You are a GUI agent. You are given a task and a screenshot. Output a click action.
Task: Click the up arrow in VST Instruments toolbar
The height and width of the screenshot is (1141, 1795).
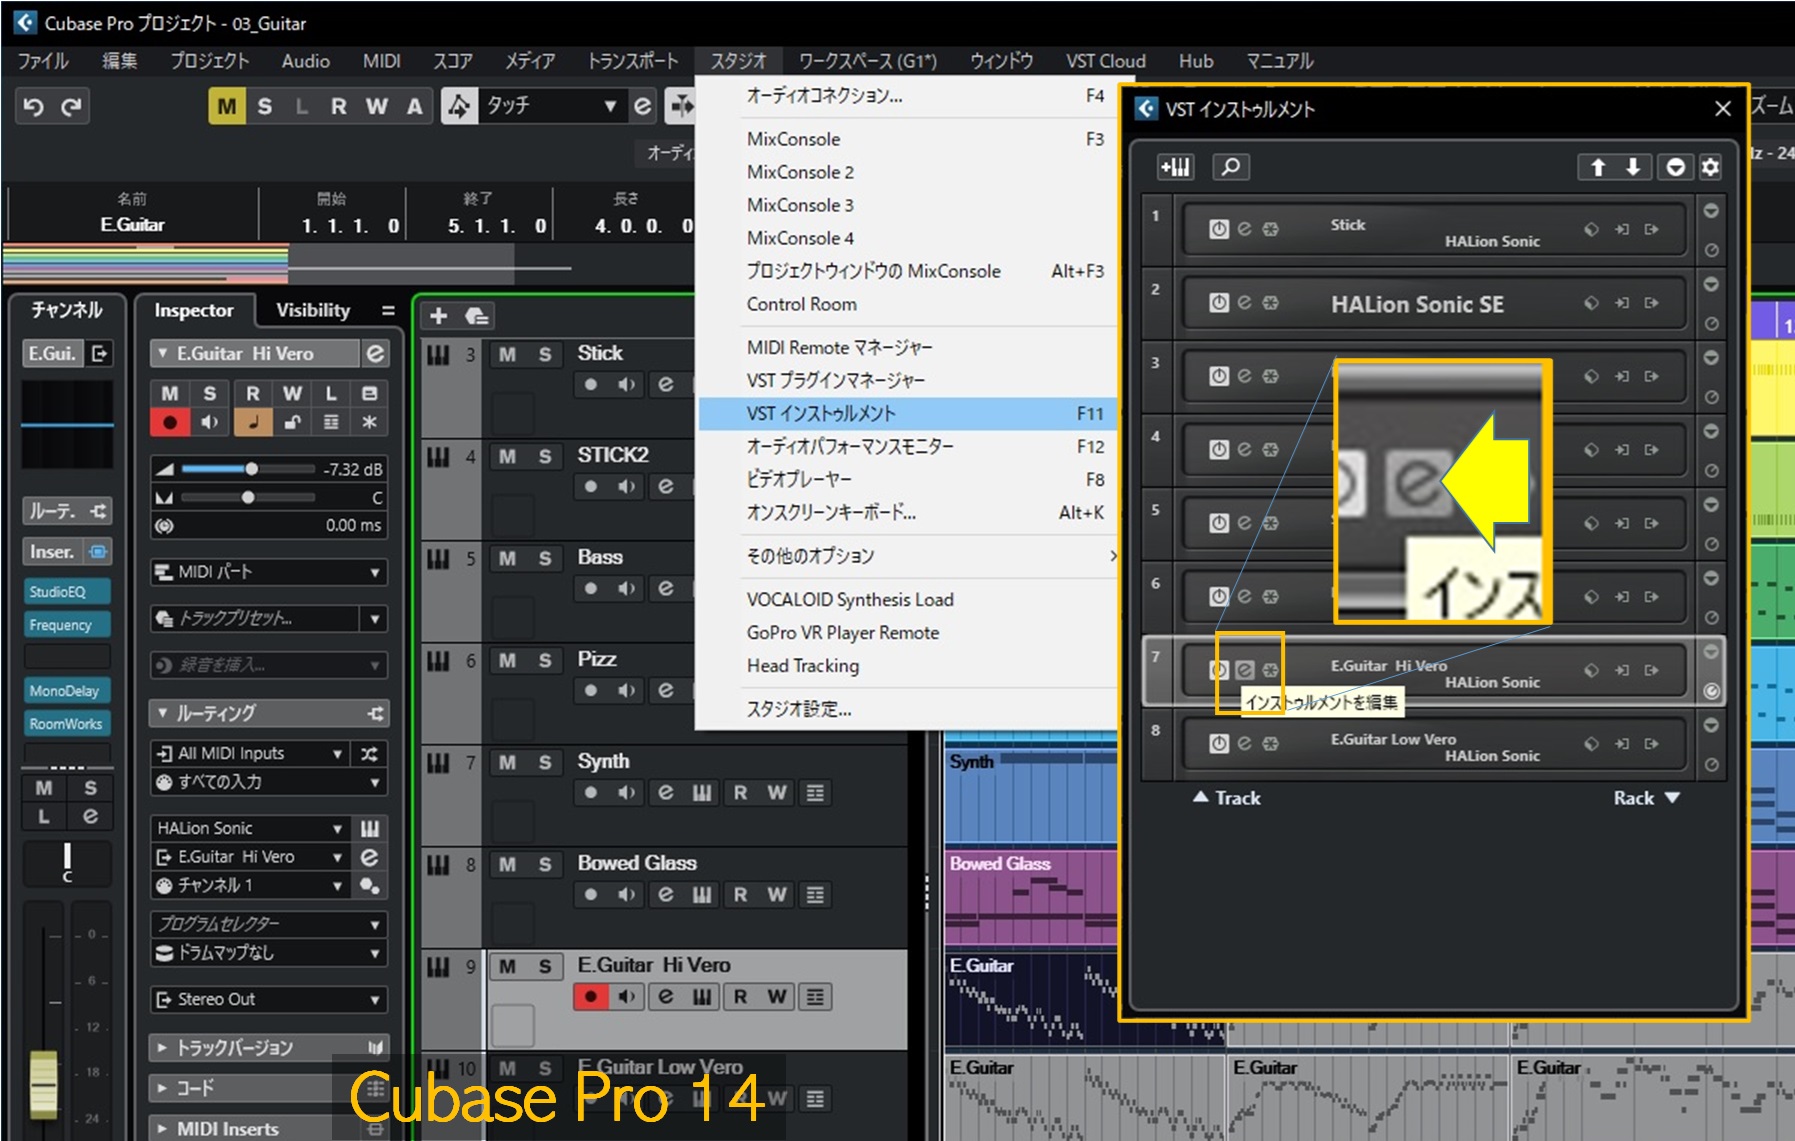tap(1598, 167)
